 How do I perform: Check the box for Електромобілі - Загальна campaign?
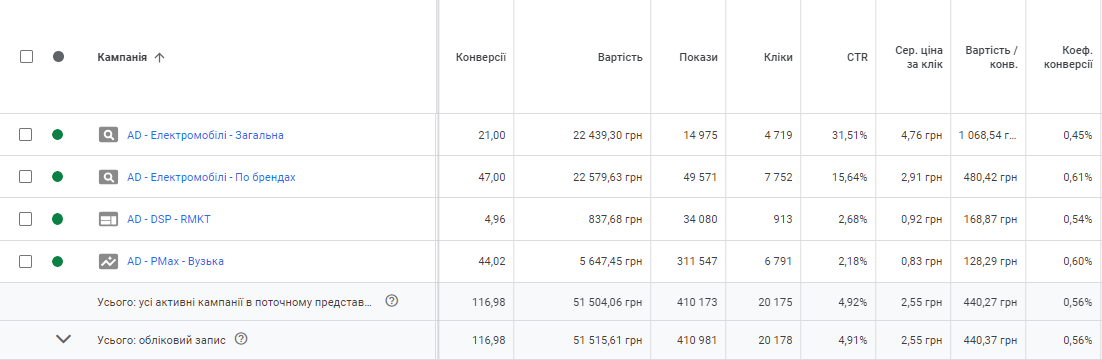coord(25,135)
